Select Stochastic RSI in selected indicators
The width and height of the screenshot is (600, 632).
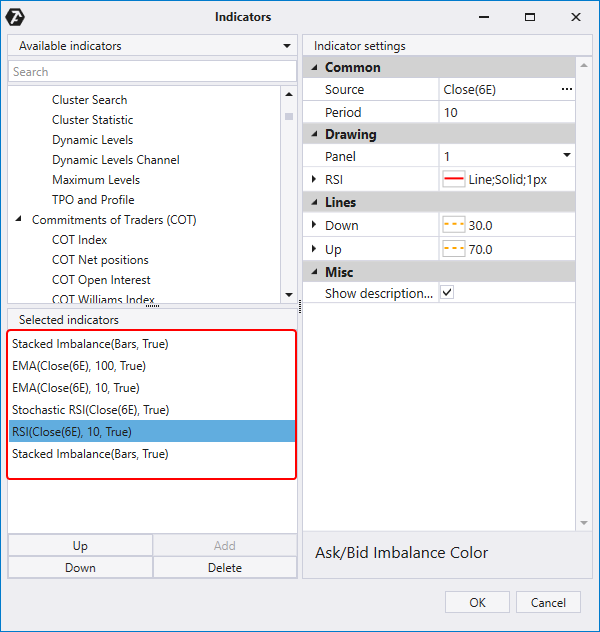(x=90, y=410)
